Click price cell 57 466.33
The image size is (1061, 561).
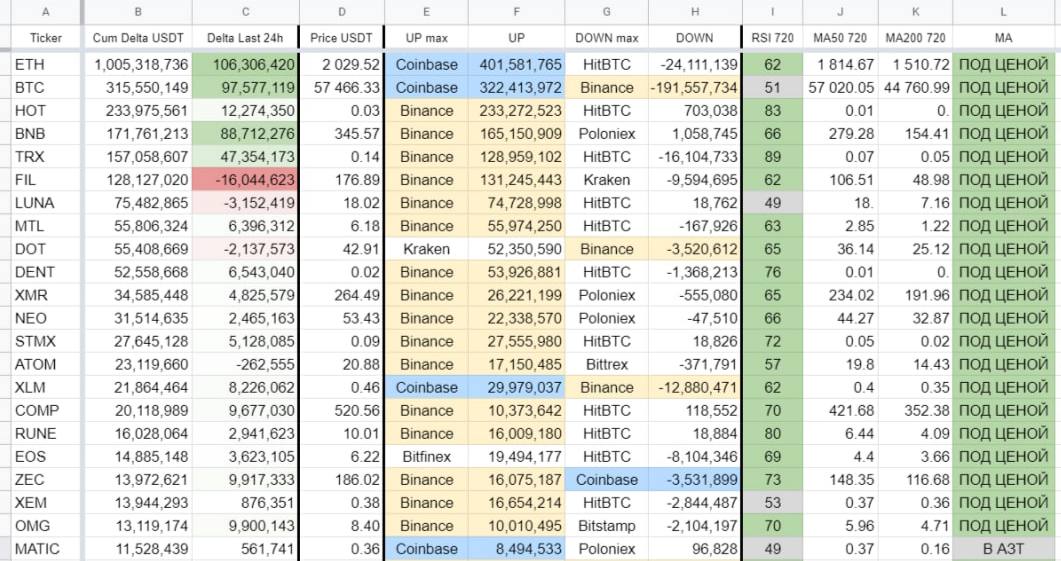[341, 88]
